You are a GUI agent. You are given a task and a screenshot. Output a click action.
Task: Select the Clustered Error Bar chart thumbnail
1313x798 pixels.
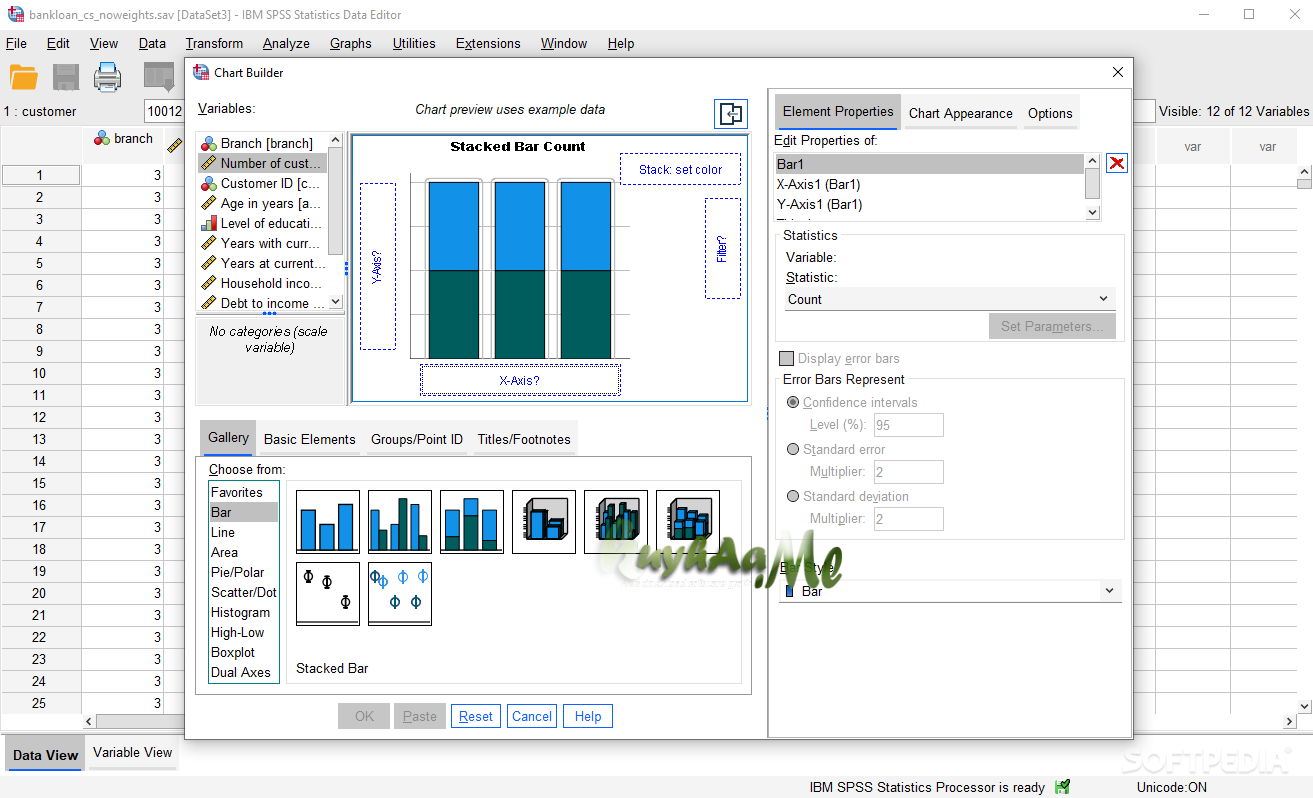(x=400, y=594)
